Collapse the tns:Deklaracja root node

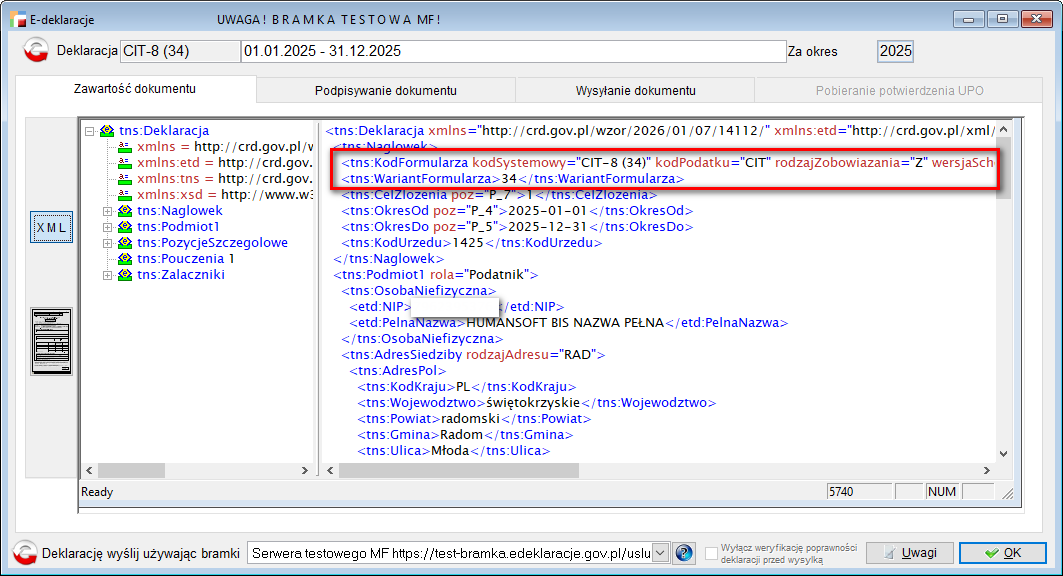point(90,131)
